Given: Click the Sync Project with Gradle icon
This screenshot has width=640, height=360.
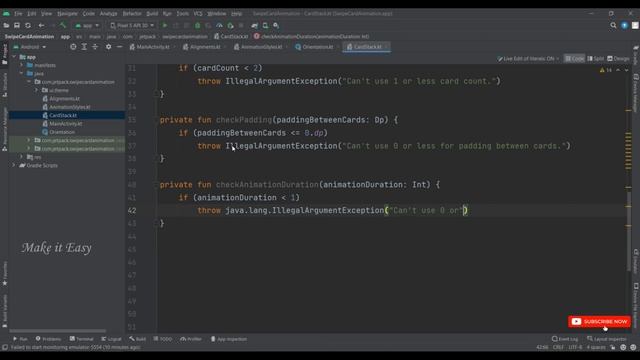Looking at the screenshot, I should [x=255, y=25].
